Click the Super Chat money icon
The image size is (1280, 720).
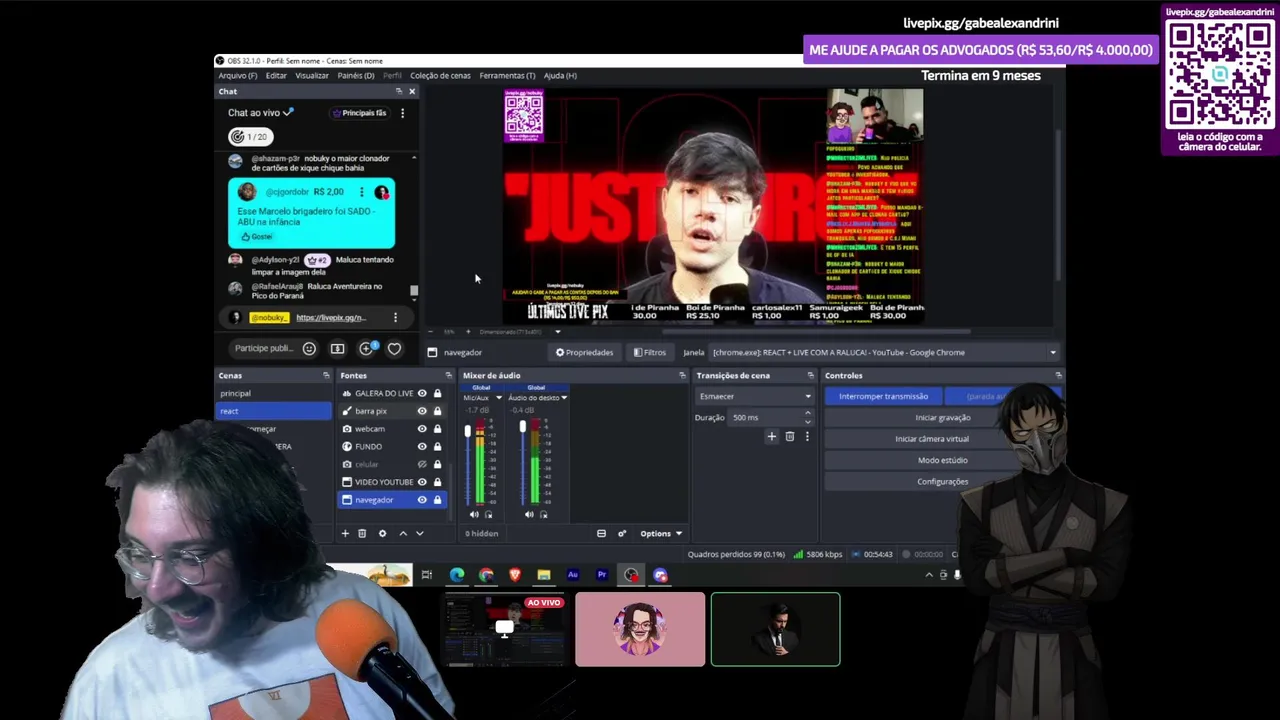pos(337,348)
